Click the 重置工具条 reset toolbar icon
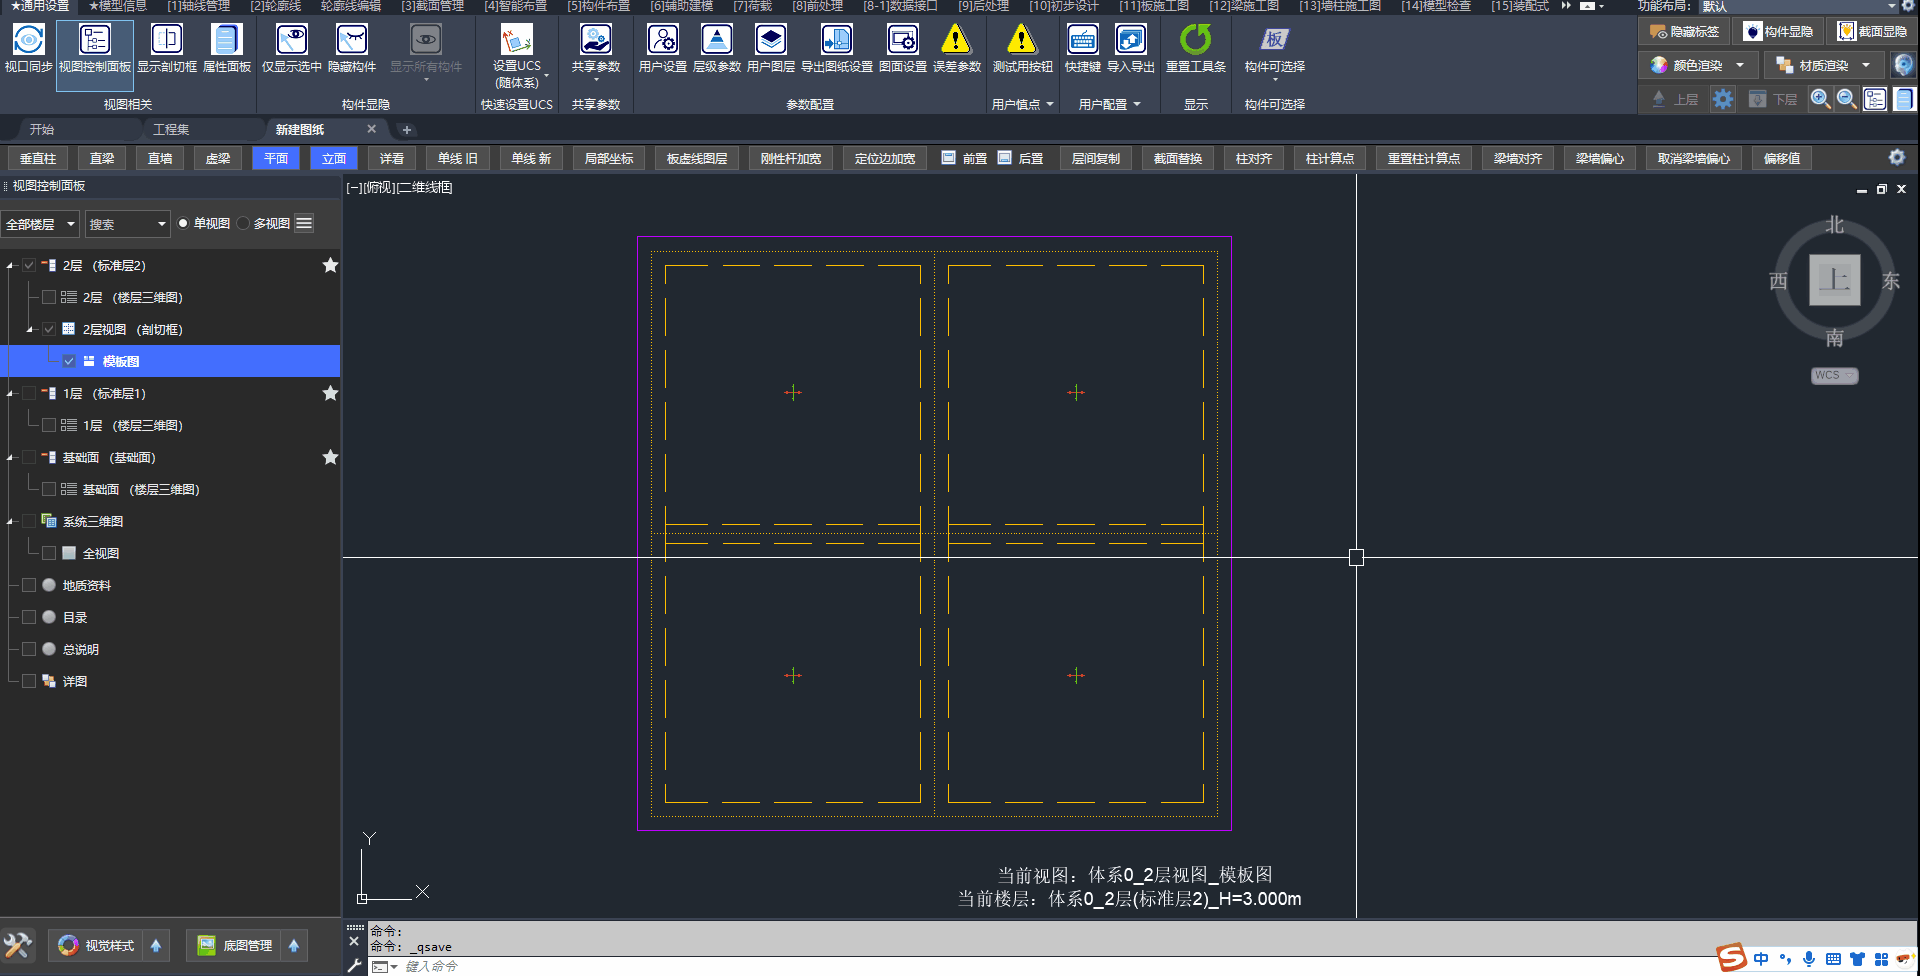Screen dimensions: 1920x976 pos(1195,40)
